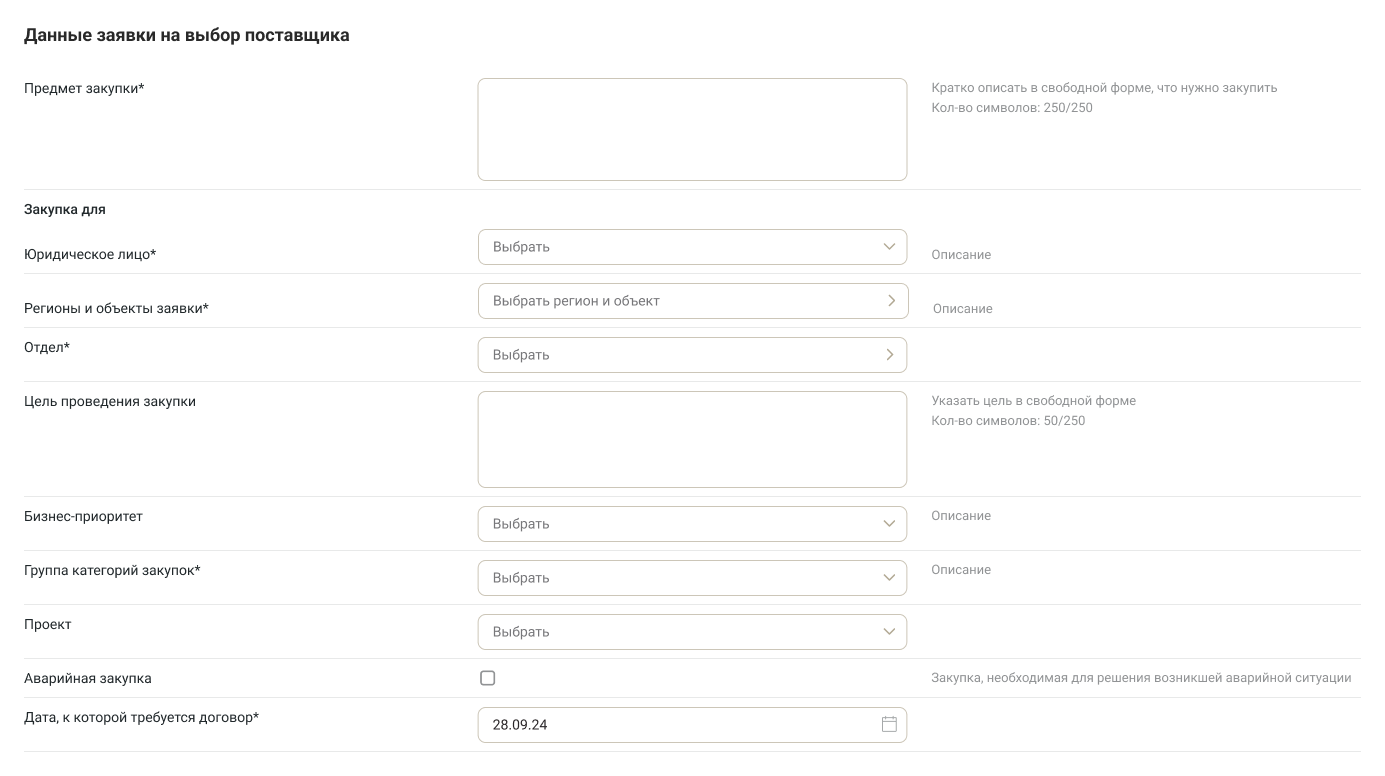Click Описание hint beside Регионы и объекты
Image resolution: width=1385 pixels, height=776 pixels.
pyautogui.click(x=963, y=308)
